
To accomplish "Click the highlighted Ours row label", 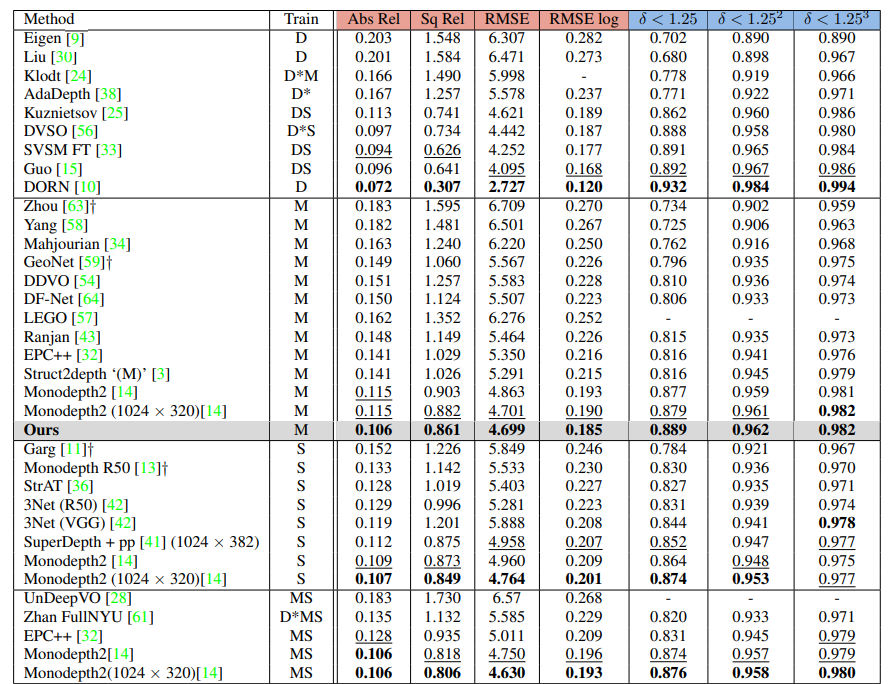I will click(46, 429).
